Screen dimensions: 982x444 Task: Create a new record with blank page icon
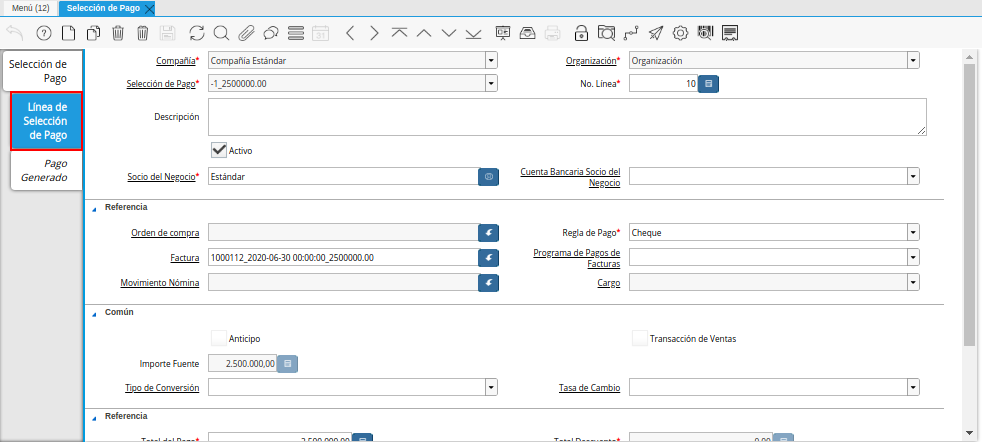click(68, 33)
